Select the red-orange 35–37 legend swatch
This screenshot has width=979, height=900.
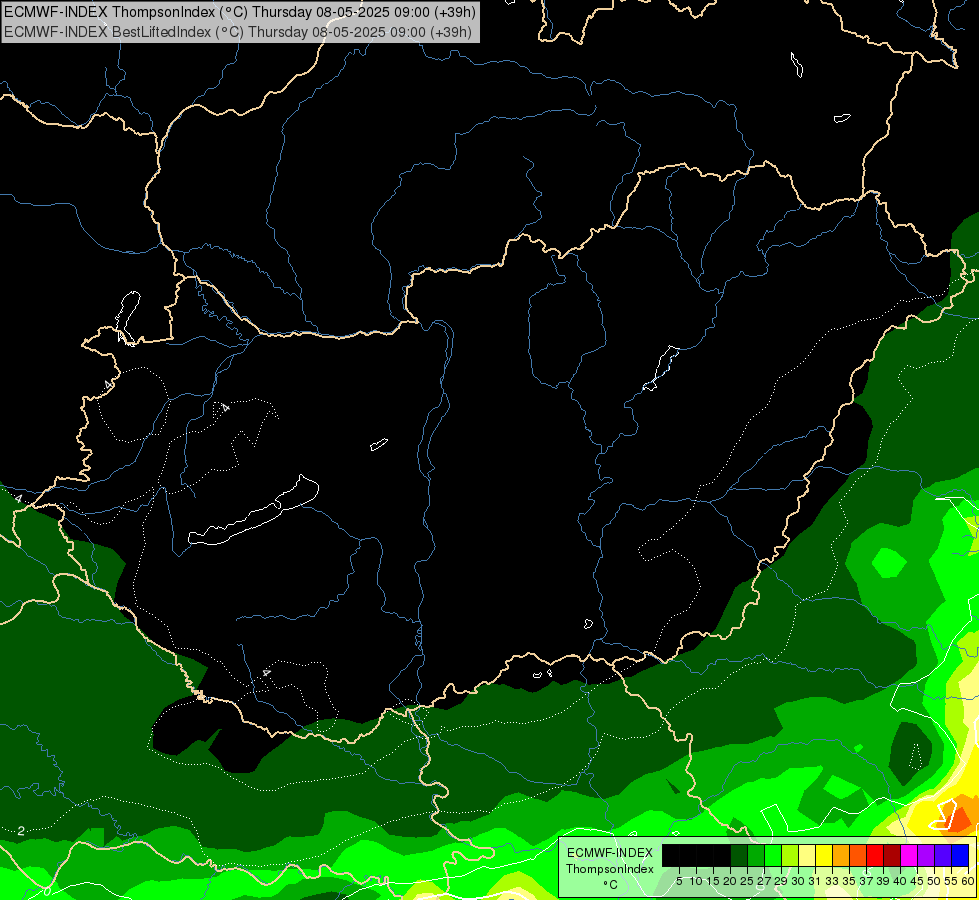858,855
